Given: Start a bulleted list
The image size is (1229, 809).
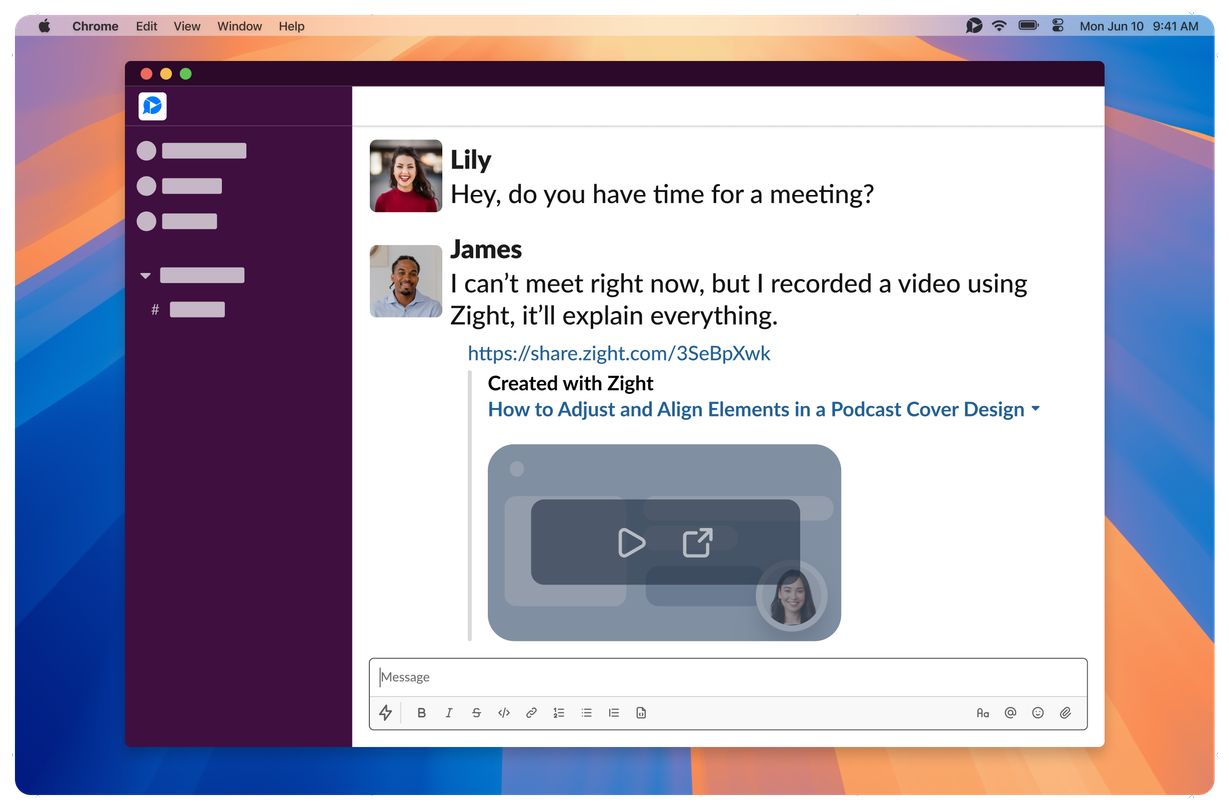Looking at the screenshot, I should click(586, 713).
